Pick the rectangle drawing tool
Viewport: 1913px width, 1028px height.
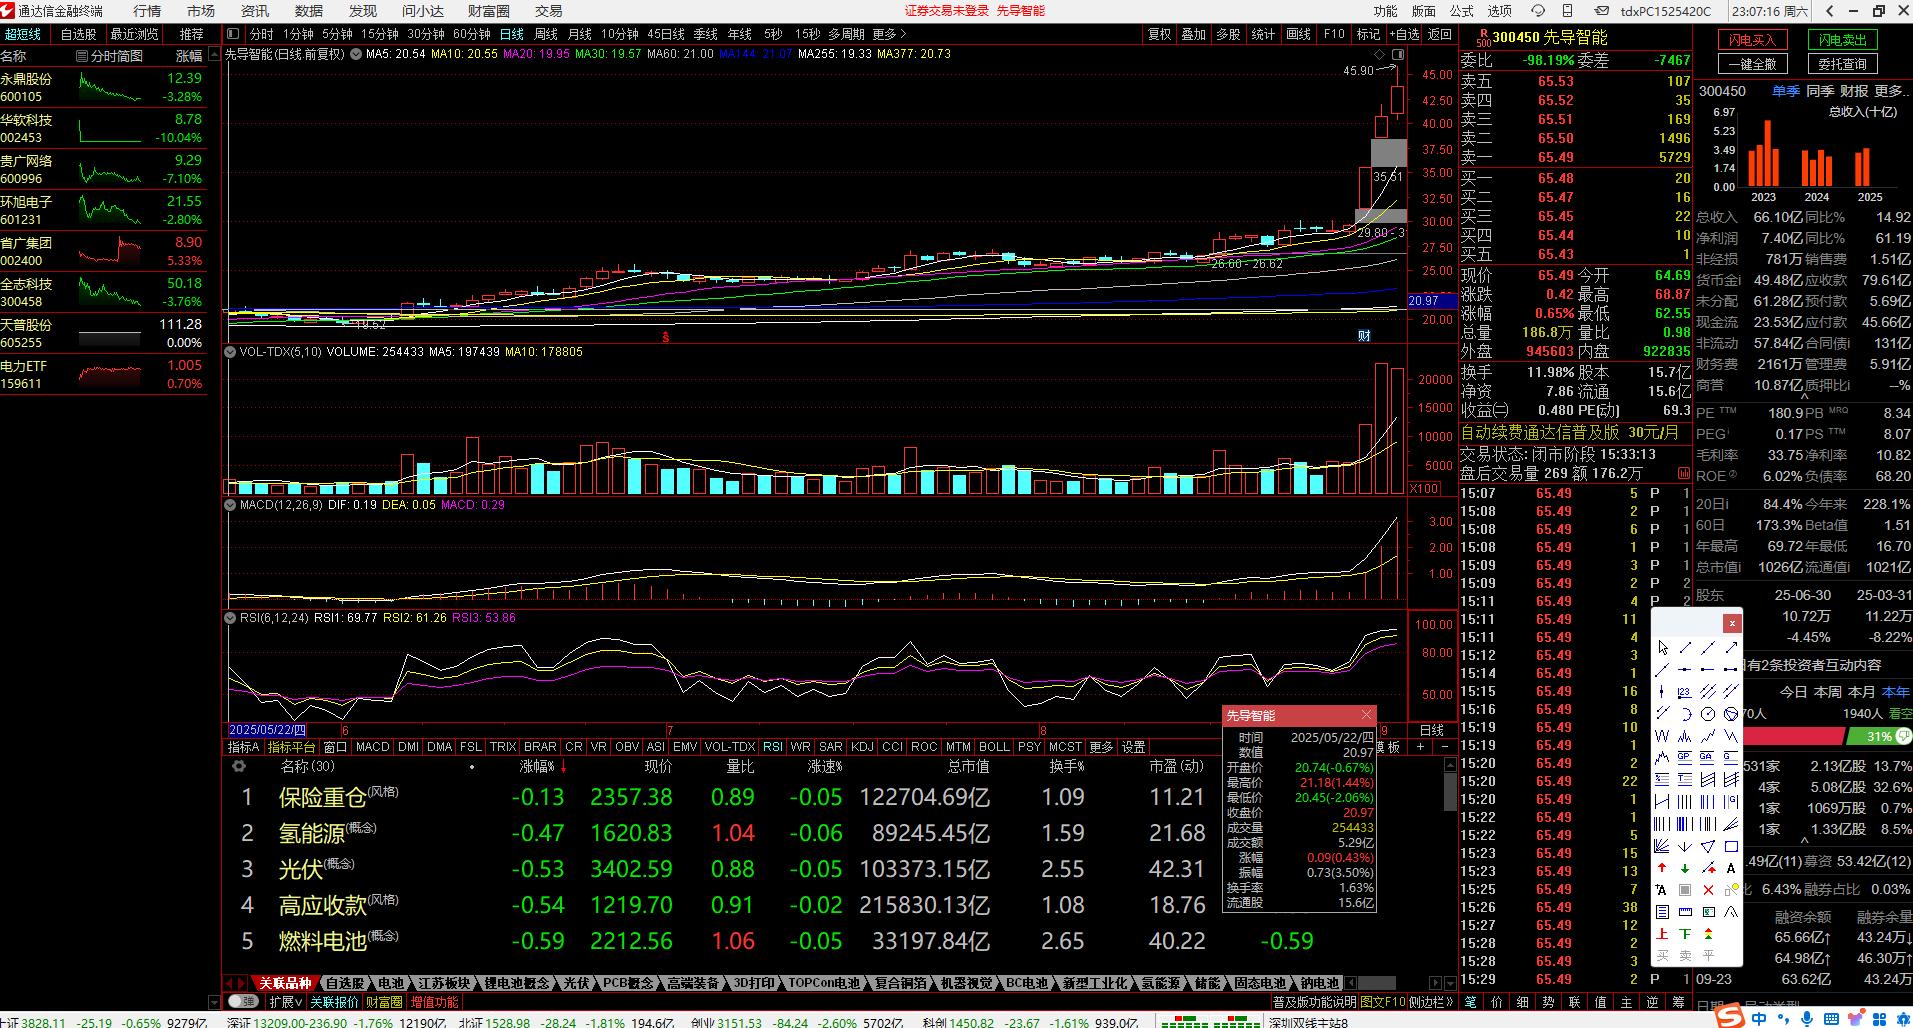pos(1731,846)
